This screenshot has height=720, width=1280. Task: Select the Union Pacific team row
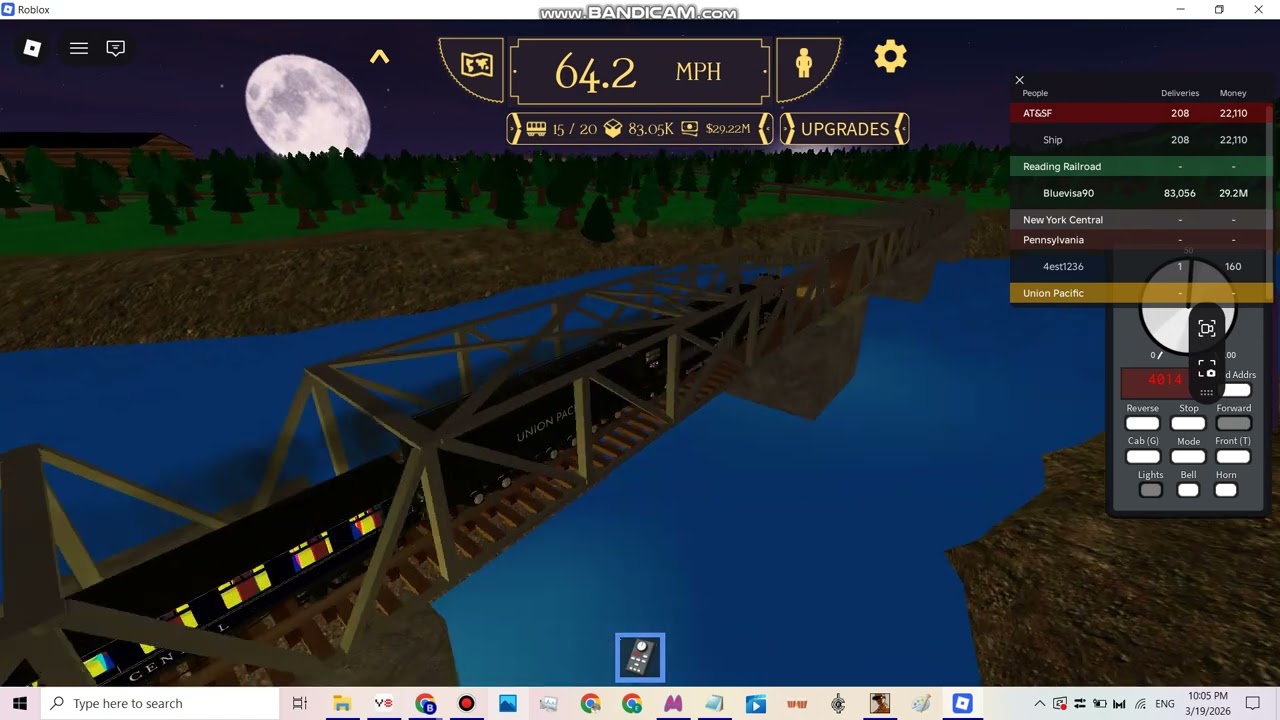[x=1140, y=293]
